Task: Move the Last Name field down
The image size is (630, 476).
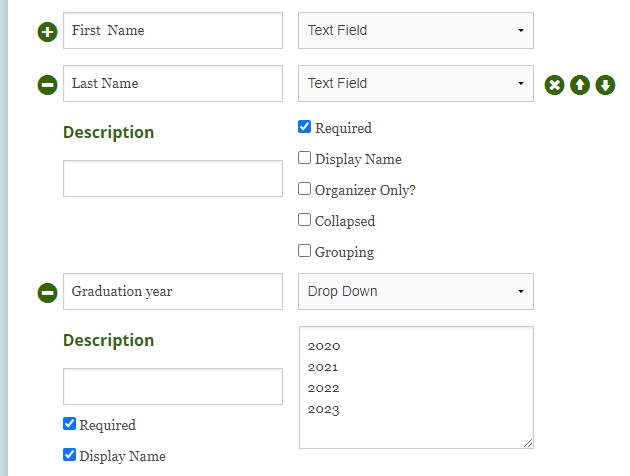Action: [605, 85]
